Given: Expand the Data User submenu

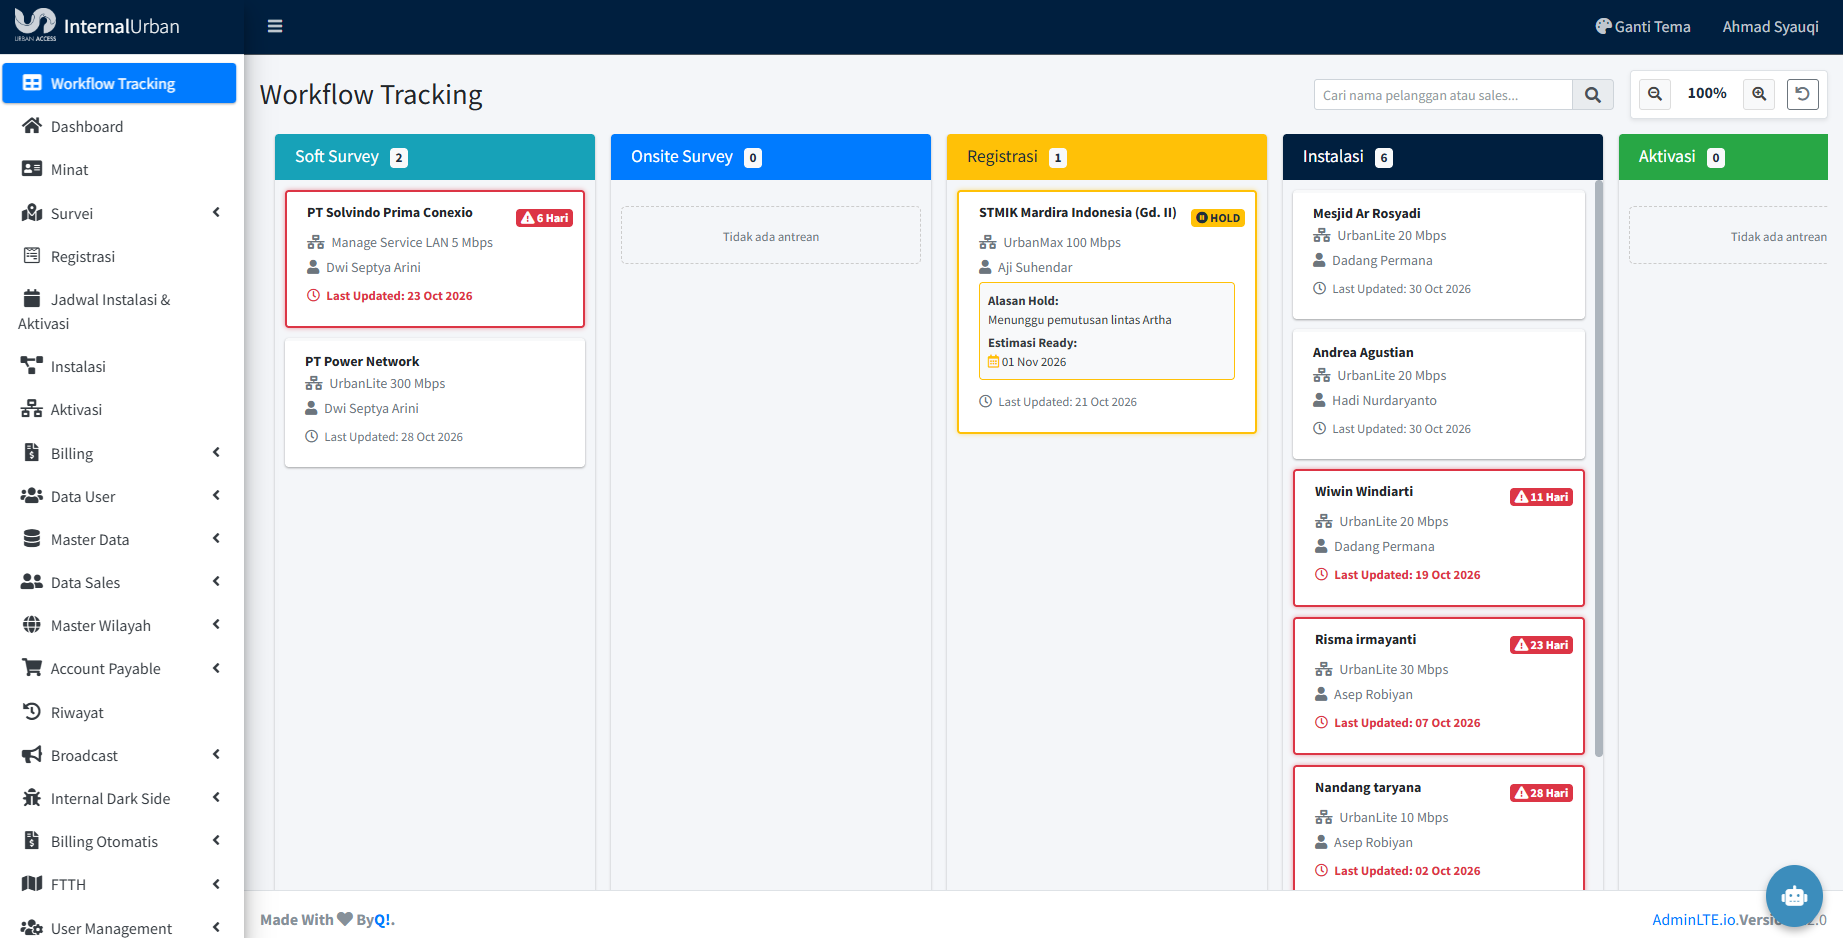Looking at the screenshot, I should click(120, 496).
